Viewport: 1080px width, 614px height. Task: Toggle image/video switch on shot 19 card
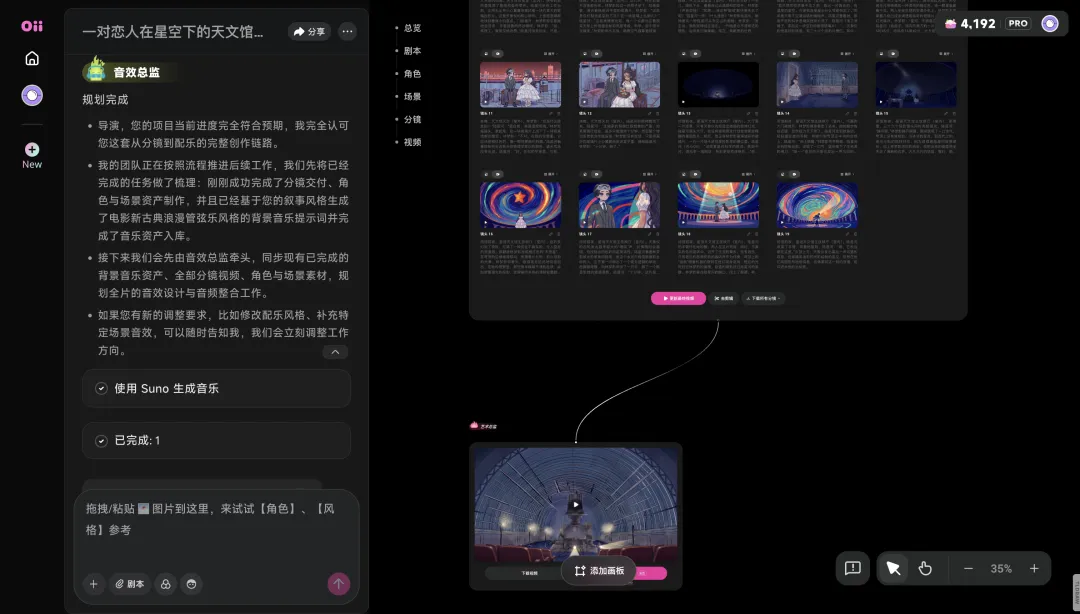pyautogui.click(x=789, y=174)
